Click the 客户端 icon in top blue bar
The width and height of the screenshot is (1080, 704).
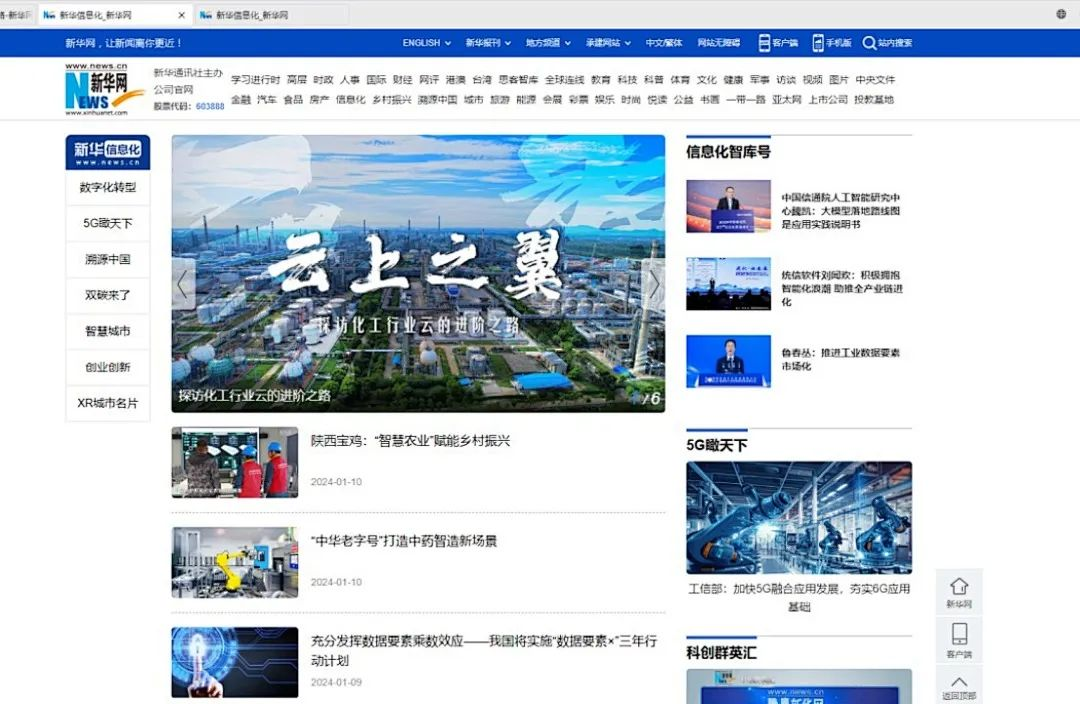[x=764, y=43]
